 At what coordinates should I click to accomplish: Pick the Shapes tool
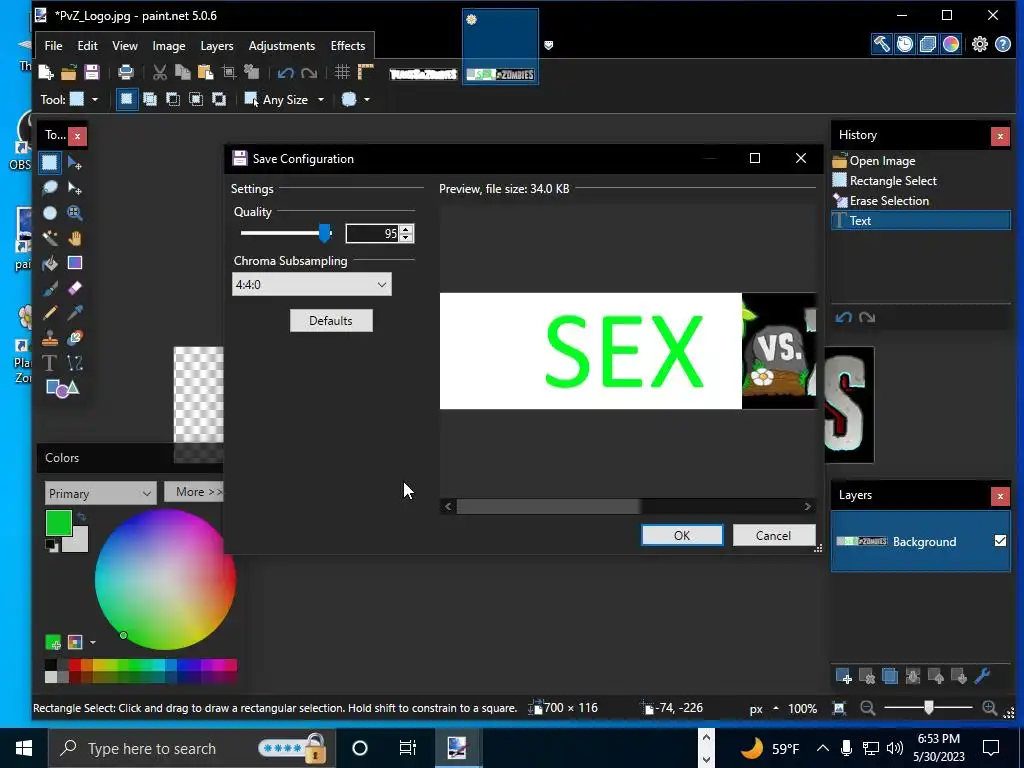[62, 389]
